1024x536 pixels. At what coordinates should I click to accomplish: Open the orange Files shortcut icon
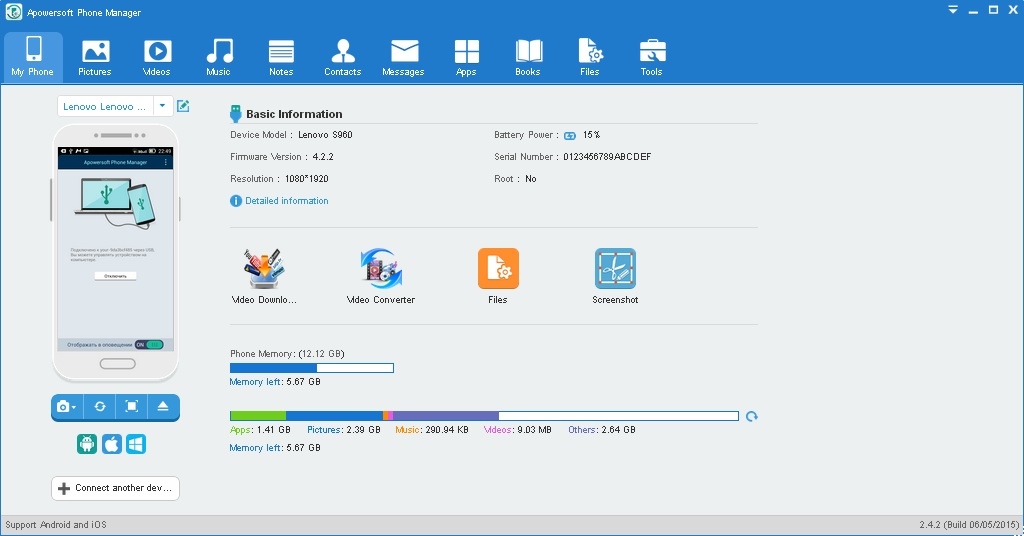(498, 269)
